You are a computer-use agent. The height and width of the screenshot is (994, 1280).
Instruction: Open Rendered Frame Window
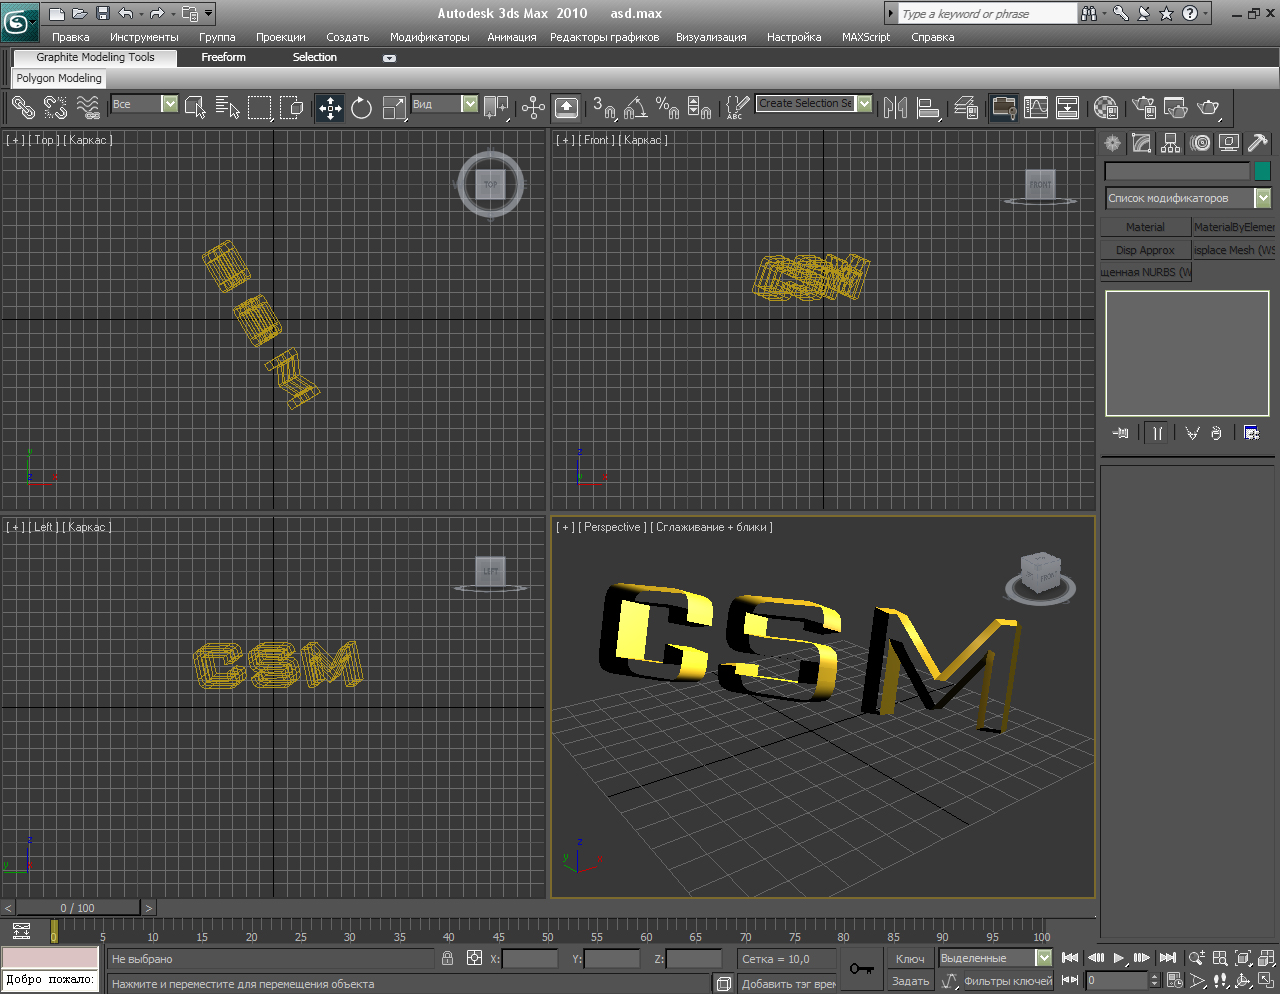1176,107
